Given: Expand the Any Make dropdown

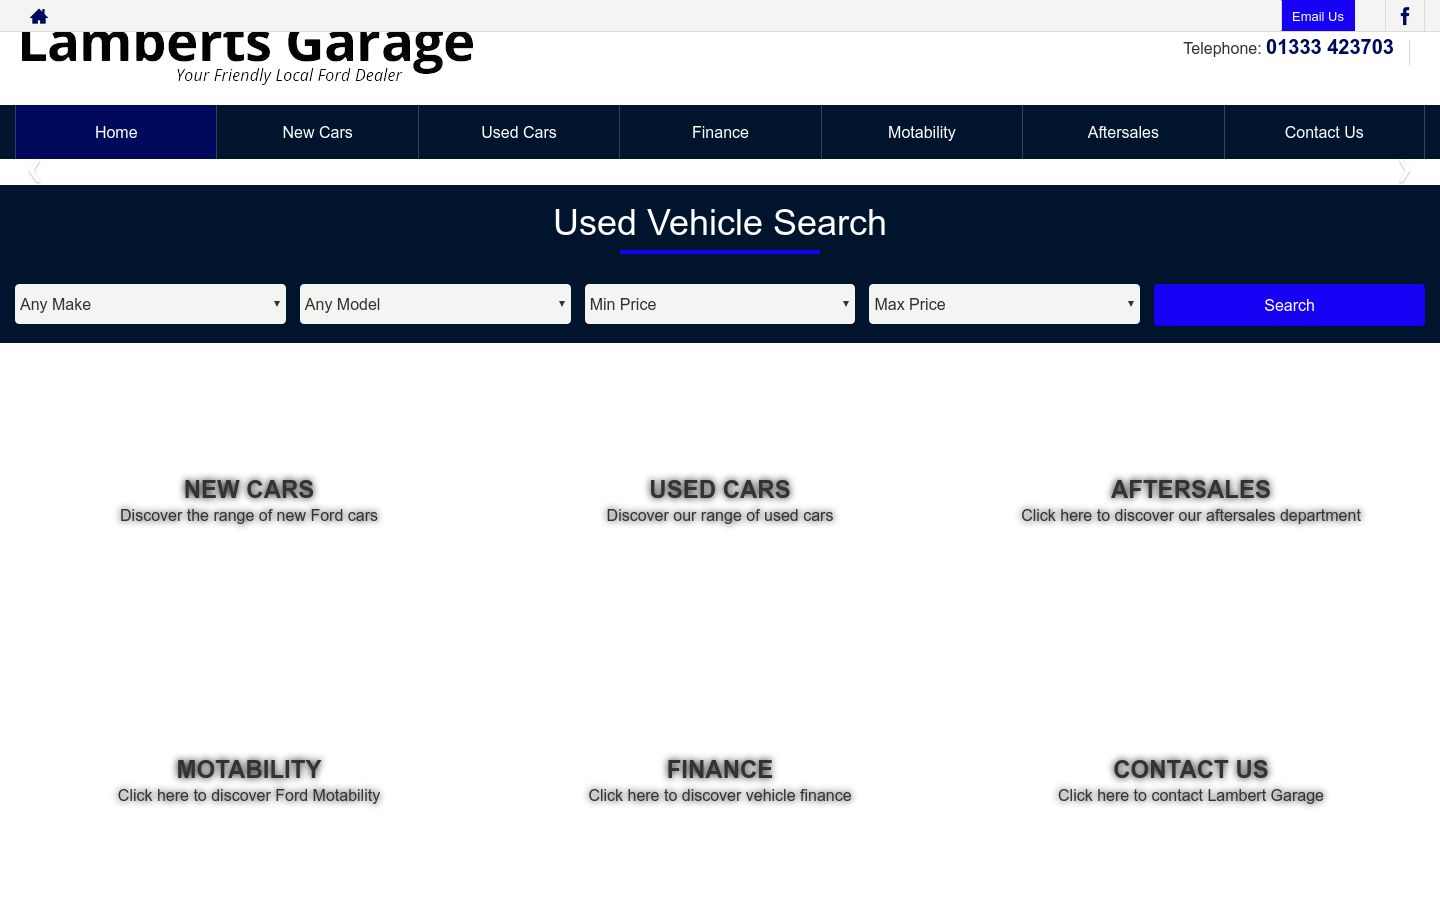Looking at the screenshot, I should 150,304.
